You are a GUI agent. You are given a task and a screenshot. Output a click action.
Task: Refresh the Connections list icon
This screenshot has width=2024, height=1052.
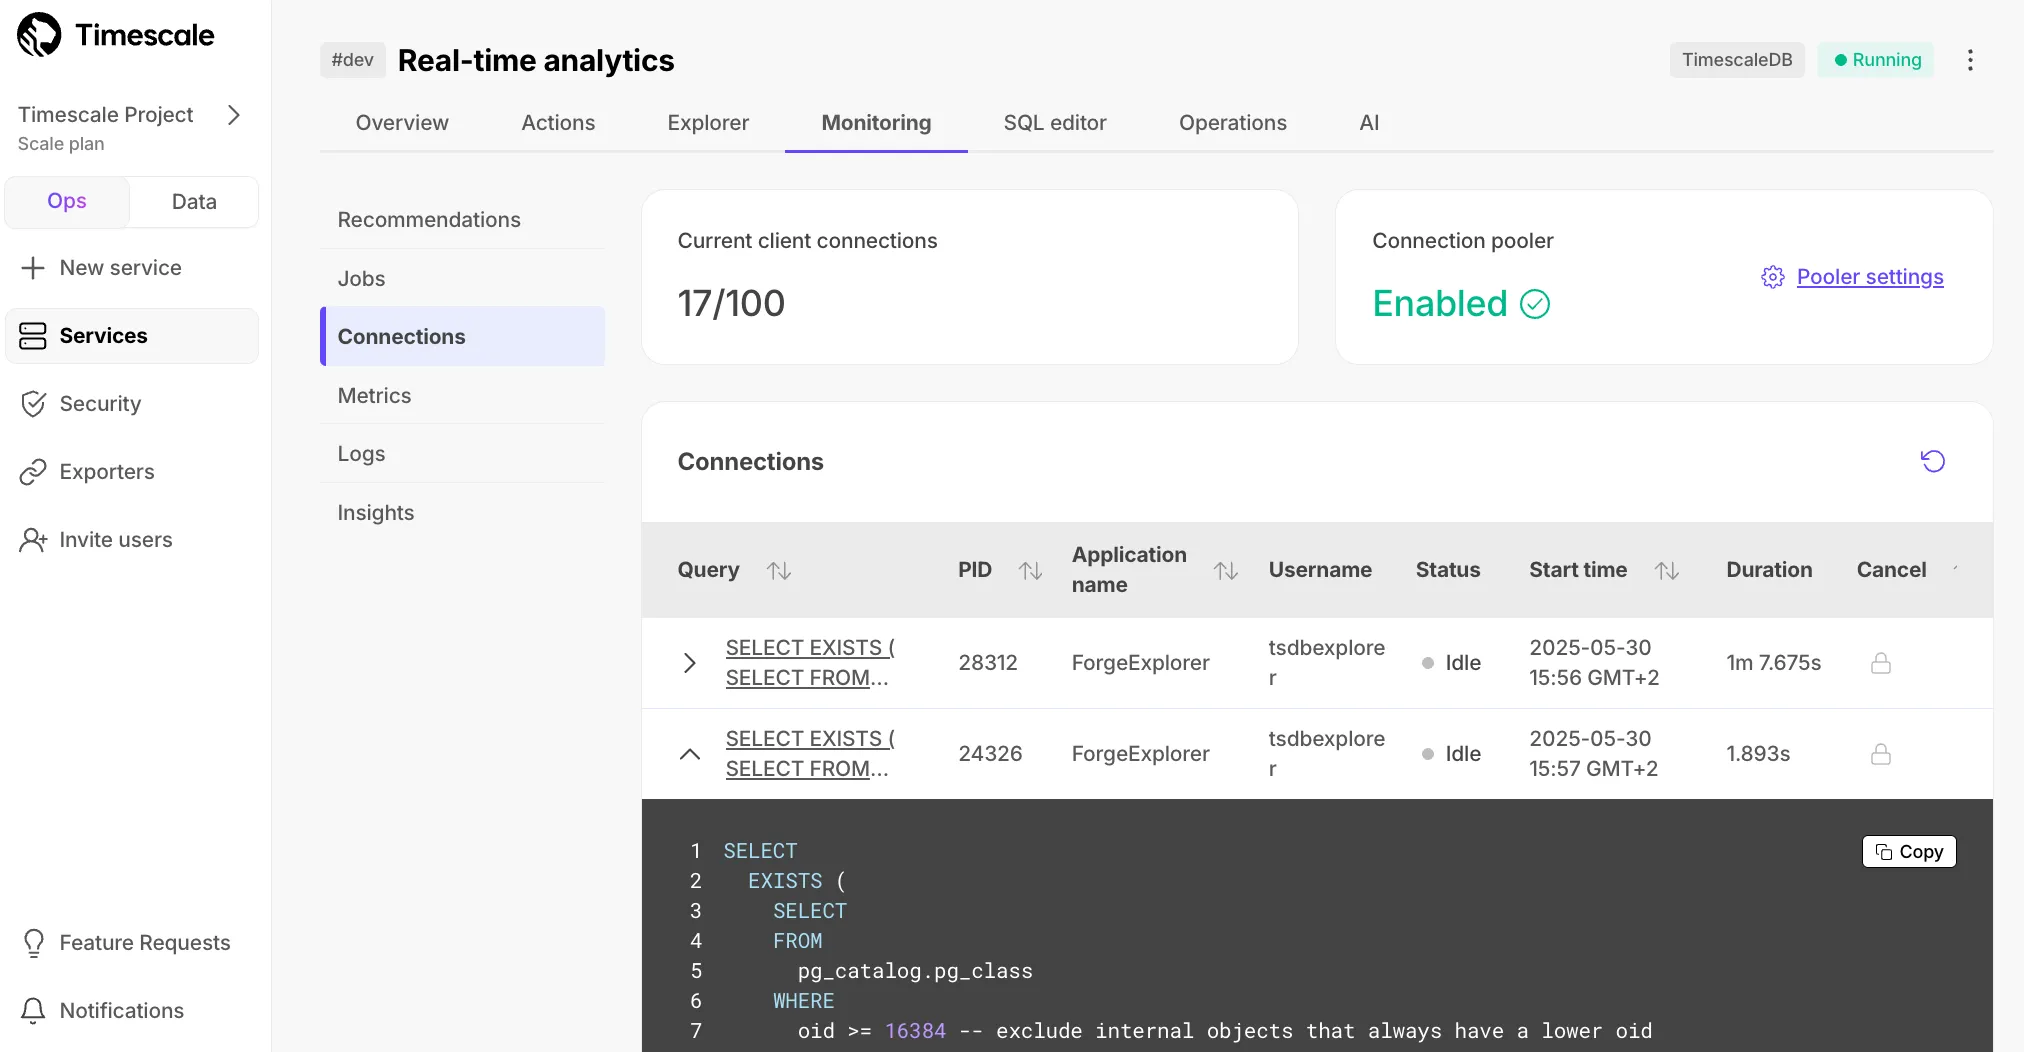click(1932, 461)
